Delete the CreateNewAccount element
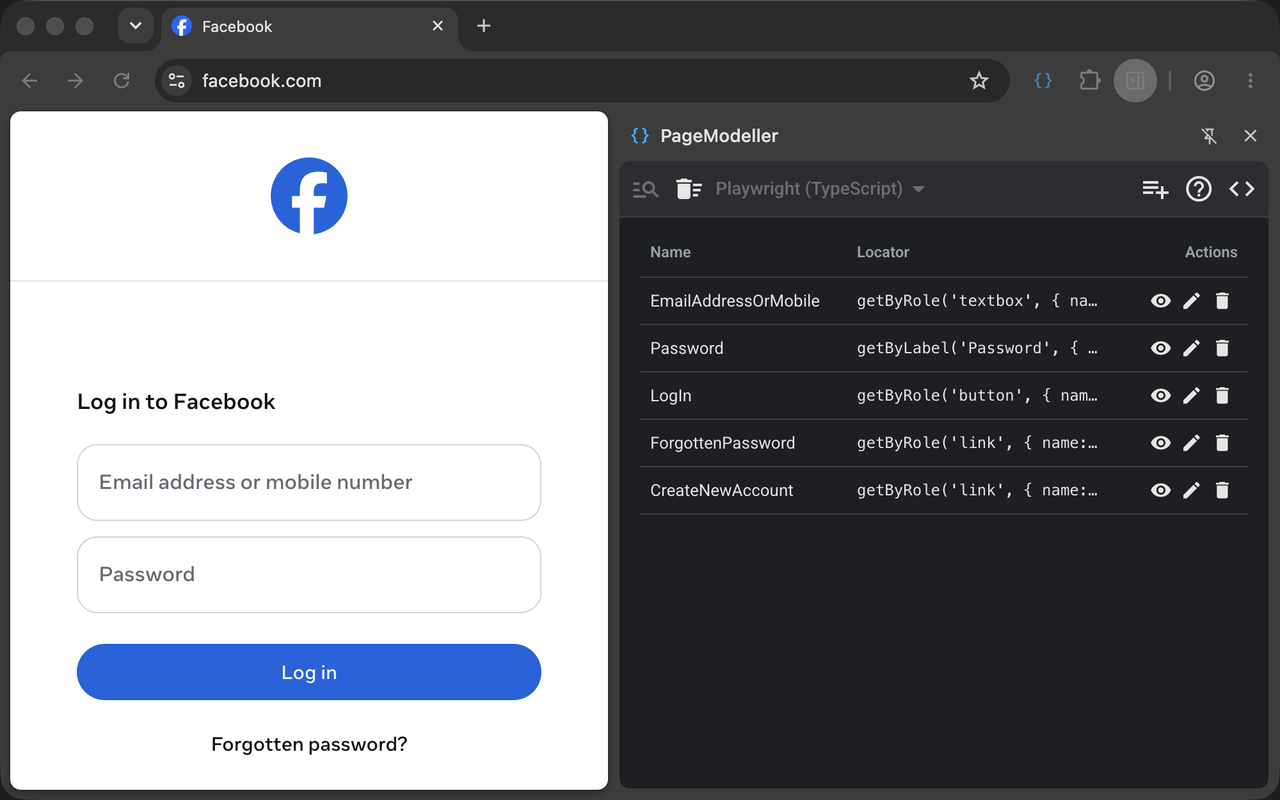Screen dimensions: 1280x800 [x=1222, y=491]
